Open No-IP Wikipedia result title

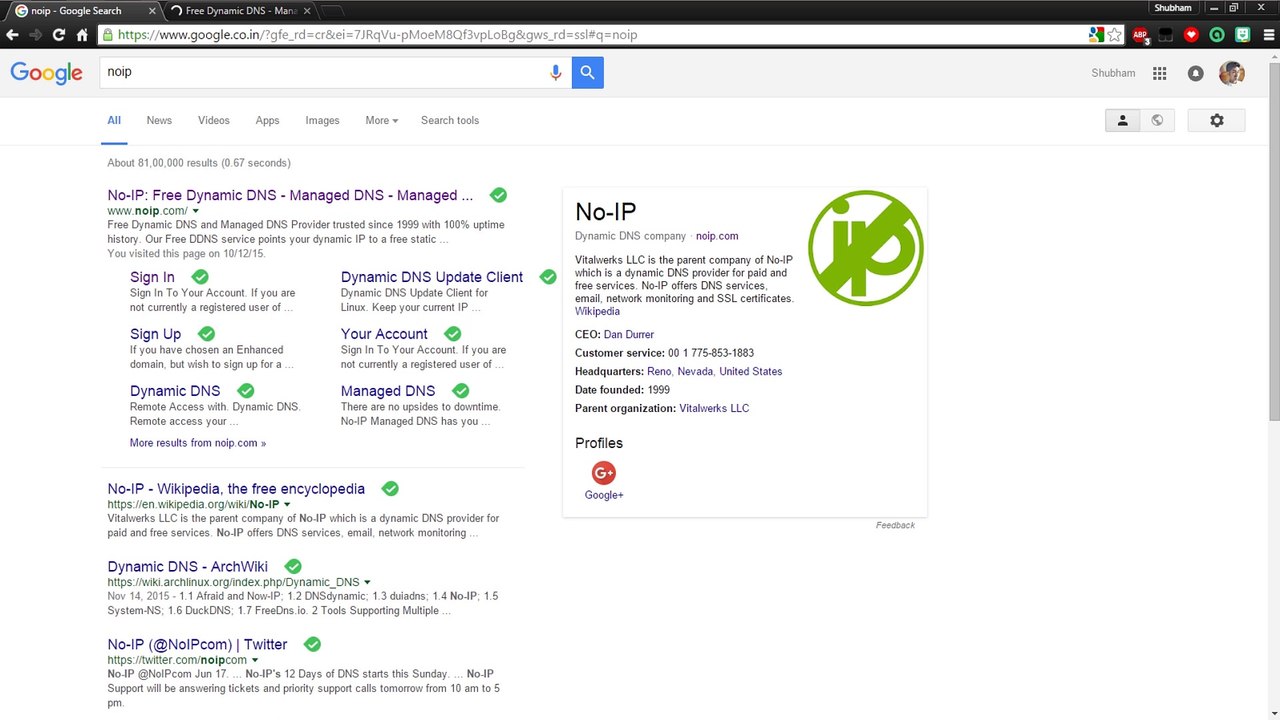[x=236, y=489]
